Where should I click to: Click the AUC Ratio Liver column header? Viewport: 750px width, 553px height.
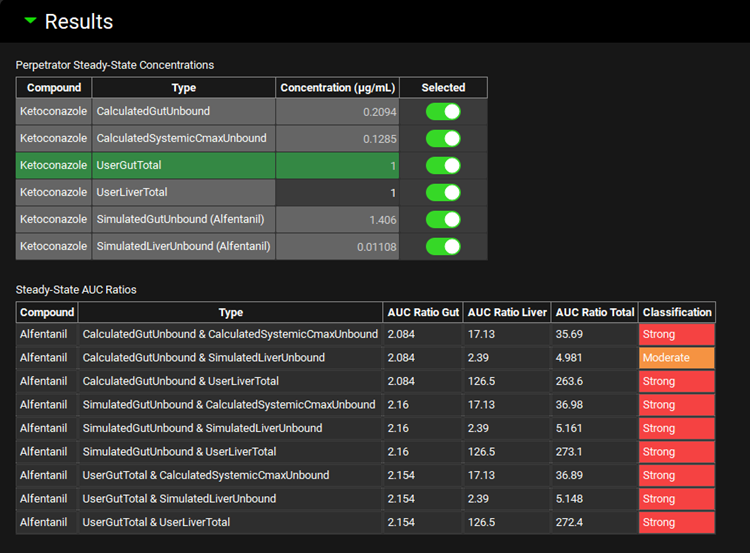coord(507,312)
